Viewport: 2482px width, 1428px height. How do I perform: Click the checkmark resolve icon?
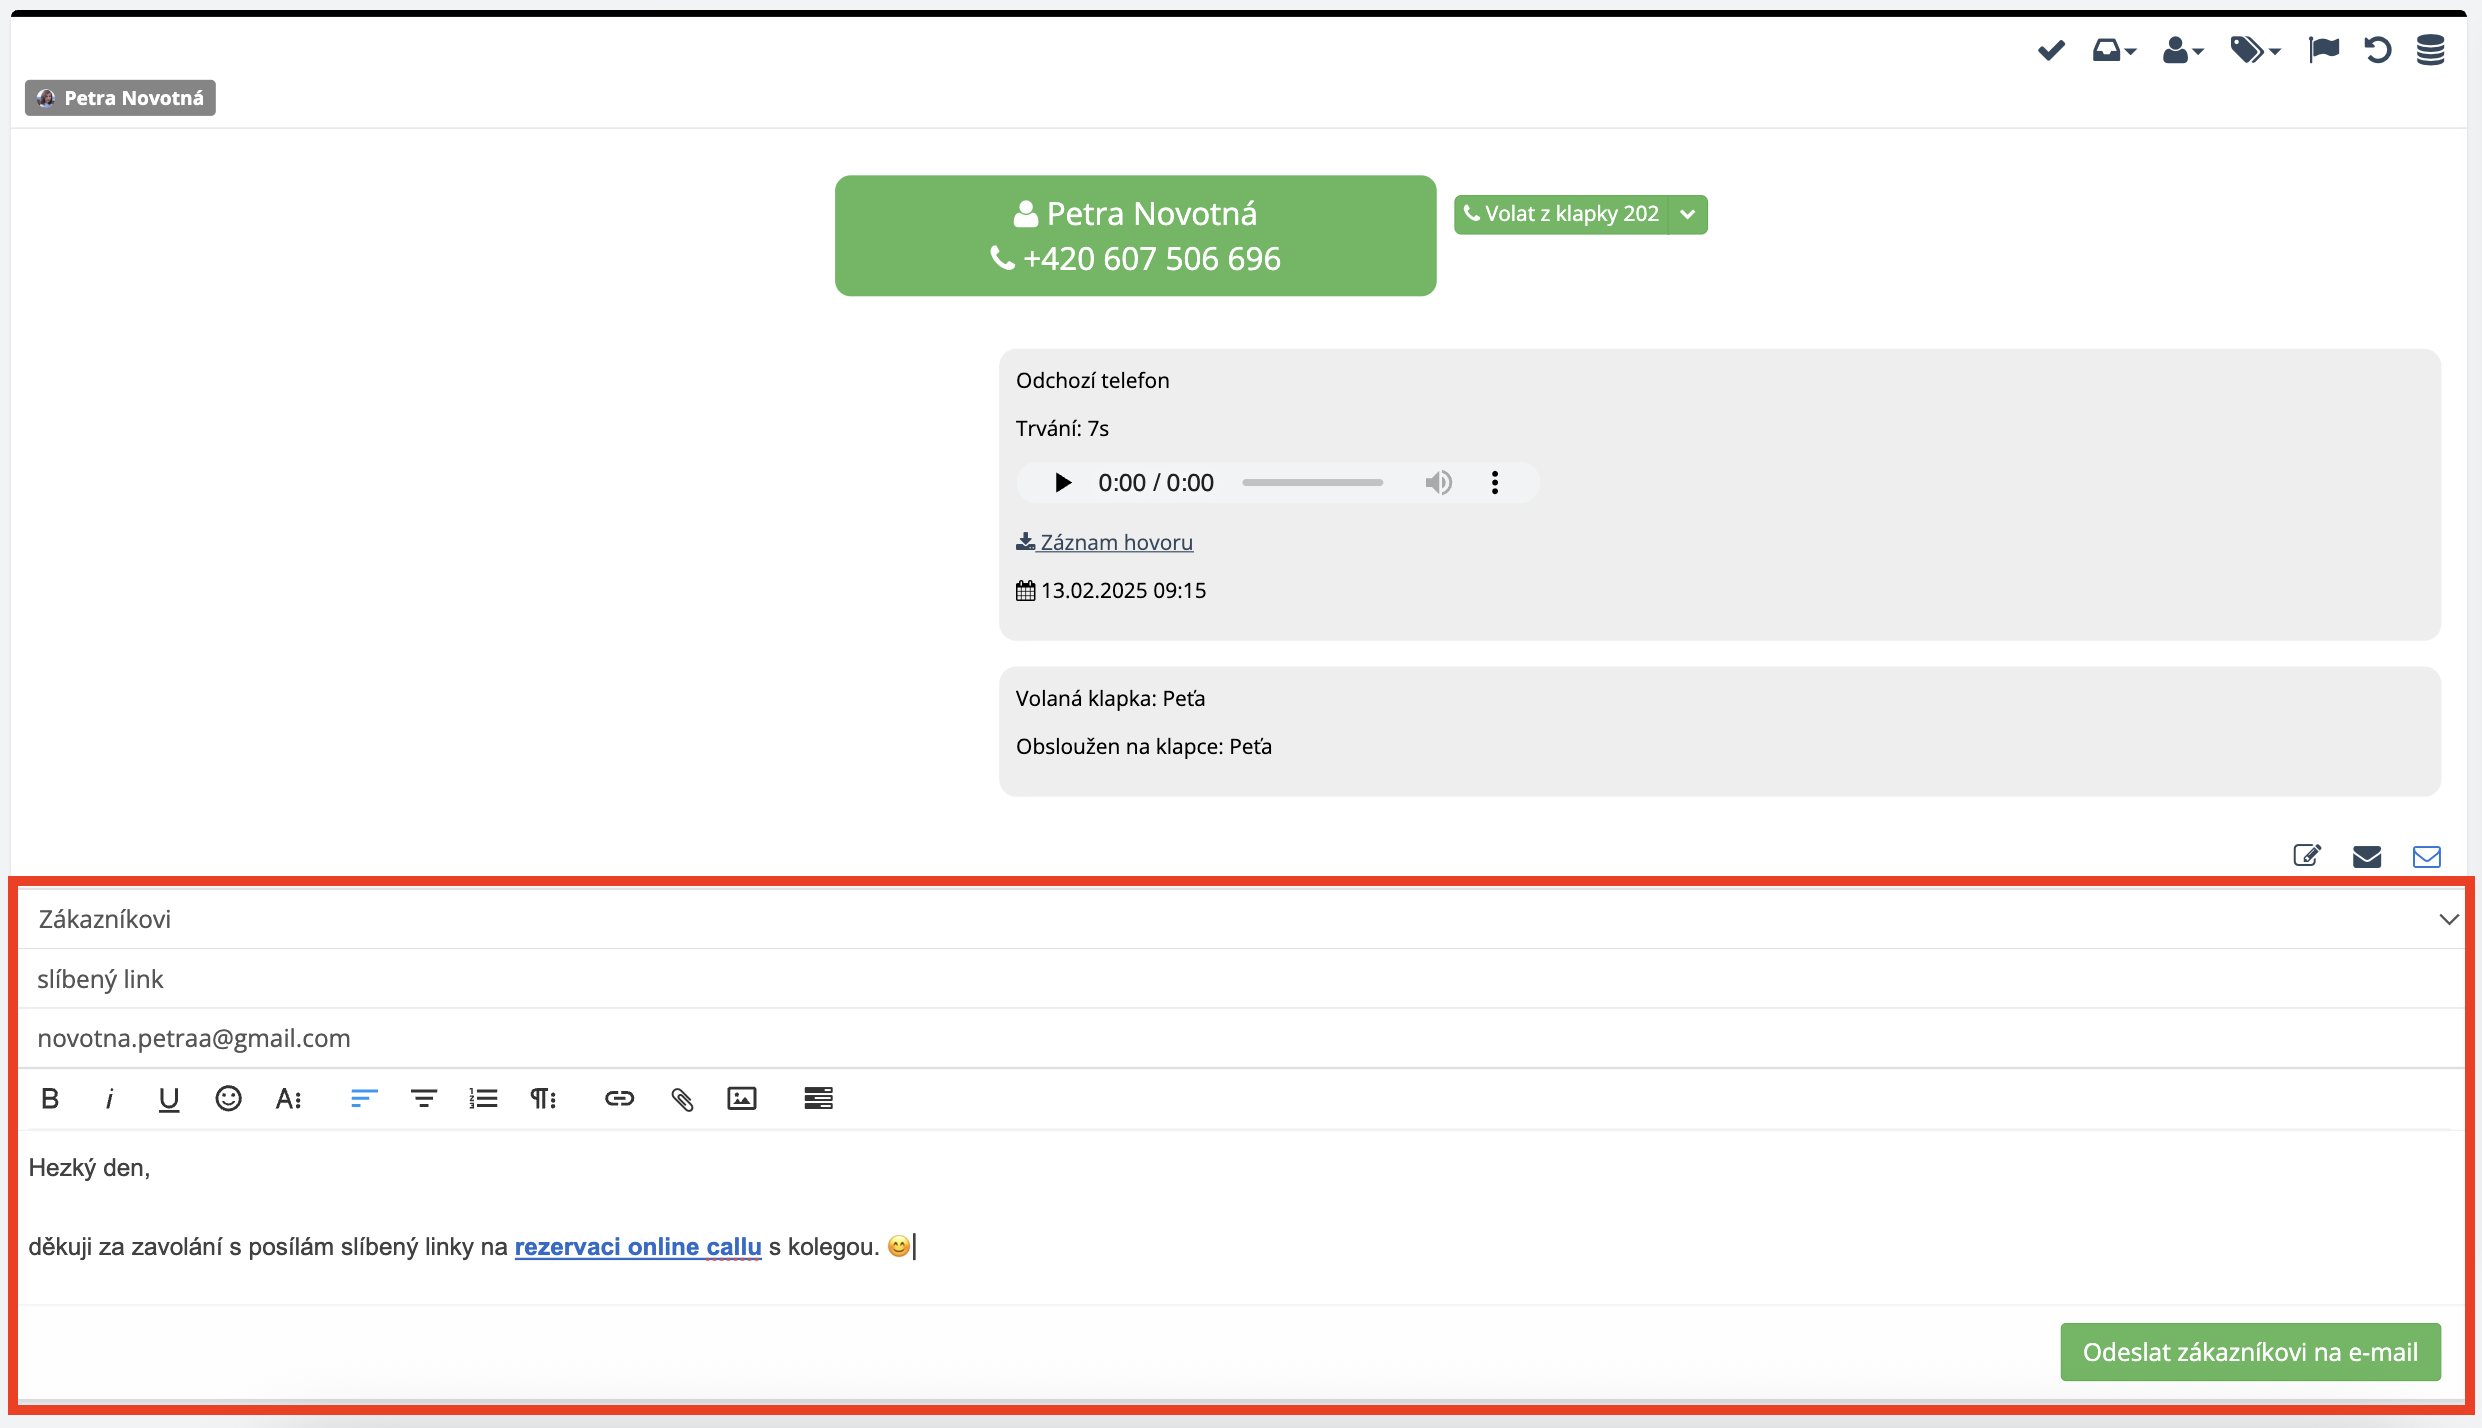point(2051,50)
